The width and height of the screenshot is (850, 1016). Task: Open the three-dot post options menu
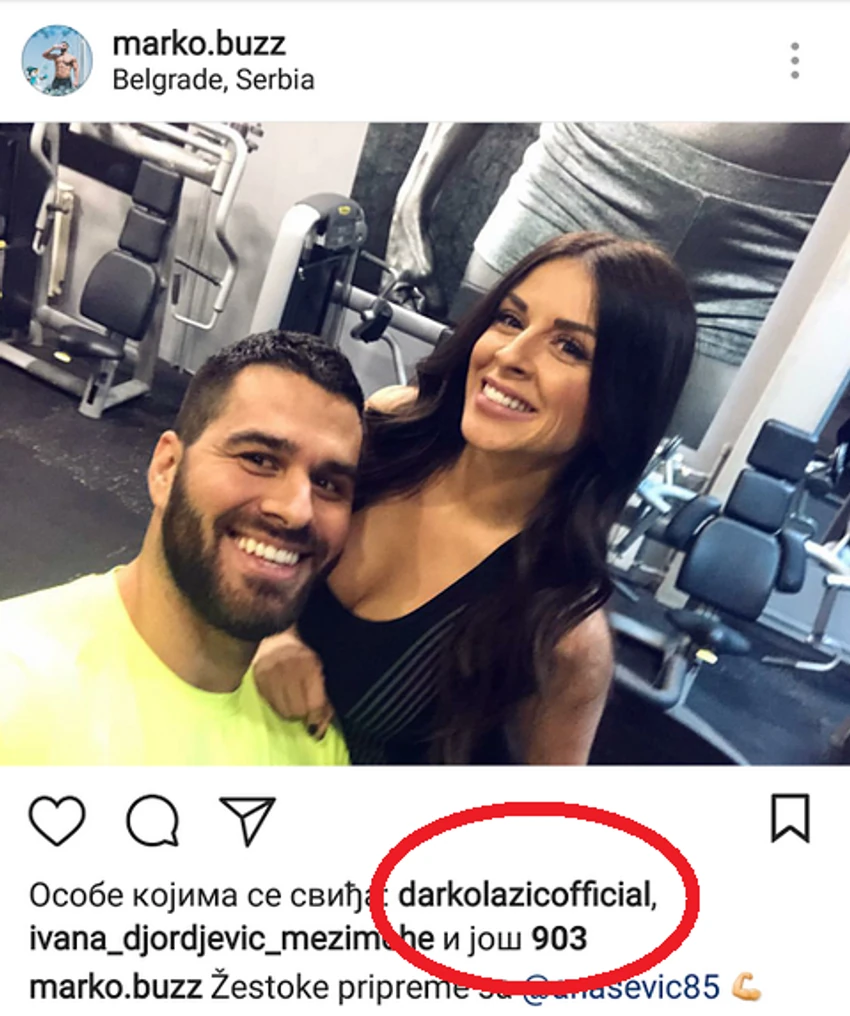tap(795, 61)
